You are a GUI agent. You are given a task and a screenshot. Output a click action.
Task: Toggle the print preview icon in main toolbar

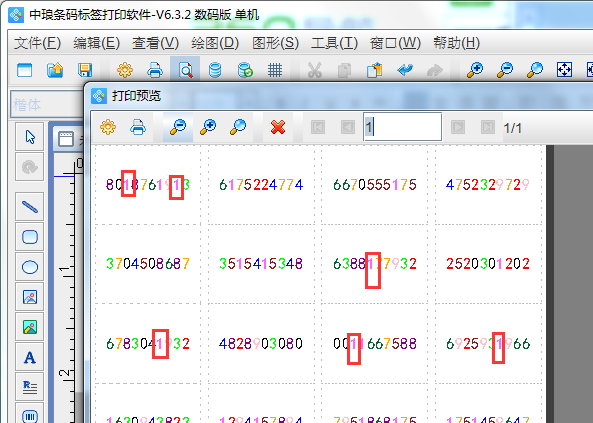(x=185, y=70)
